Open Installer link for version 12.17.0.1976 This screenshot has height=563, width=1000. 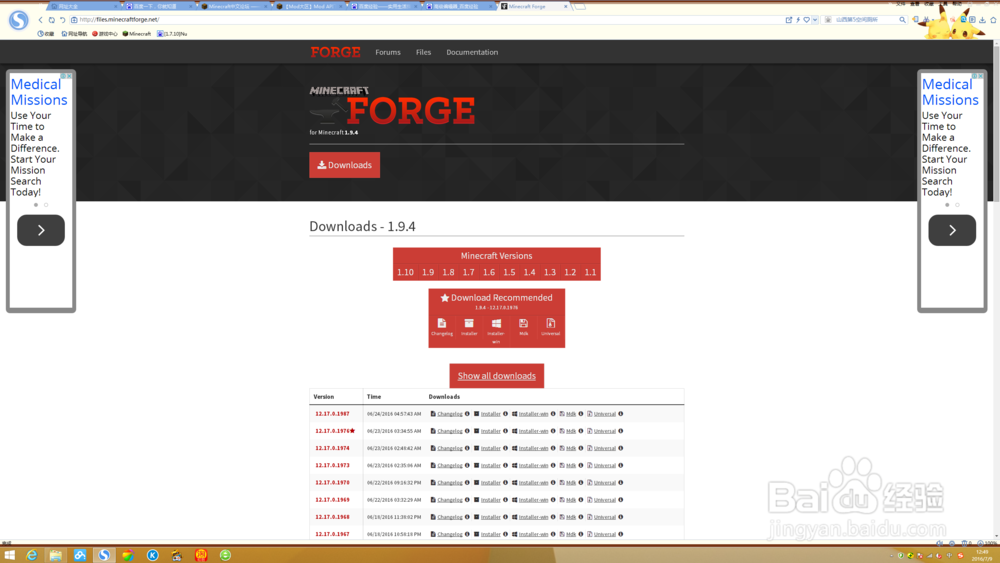coord(490,431)
